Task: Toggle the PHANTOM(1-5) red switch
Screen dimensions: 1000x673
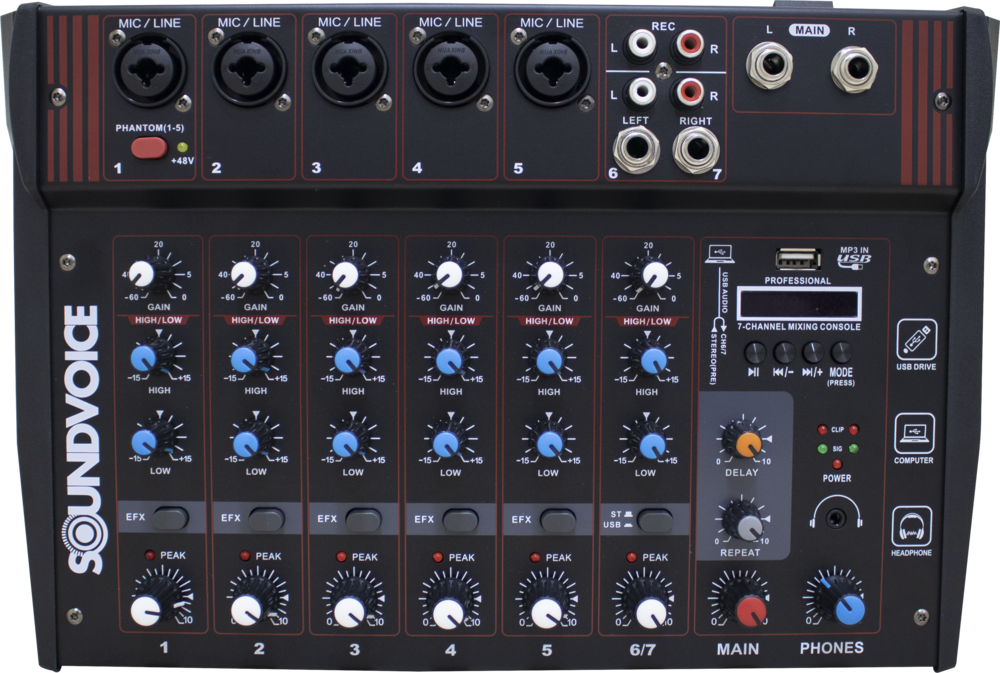Action: click(x=149, y=148)
